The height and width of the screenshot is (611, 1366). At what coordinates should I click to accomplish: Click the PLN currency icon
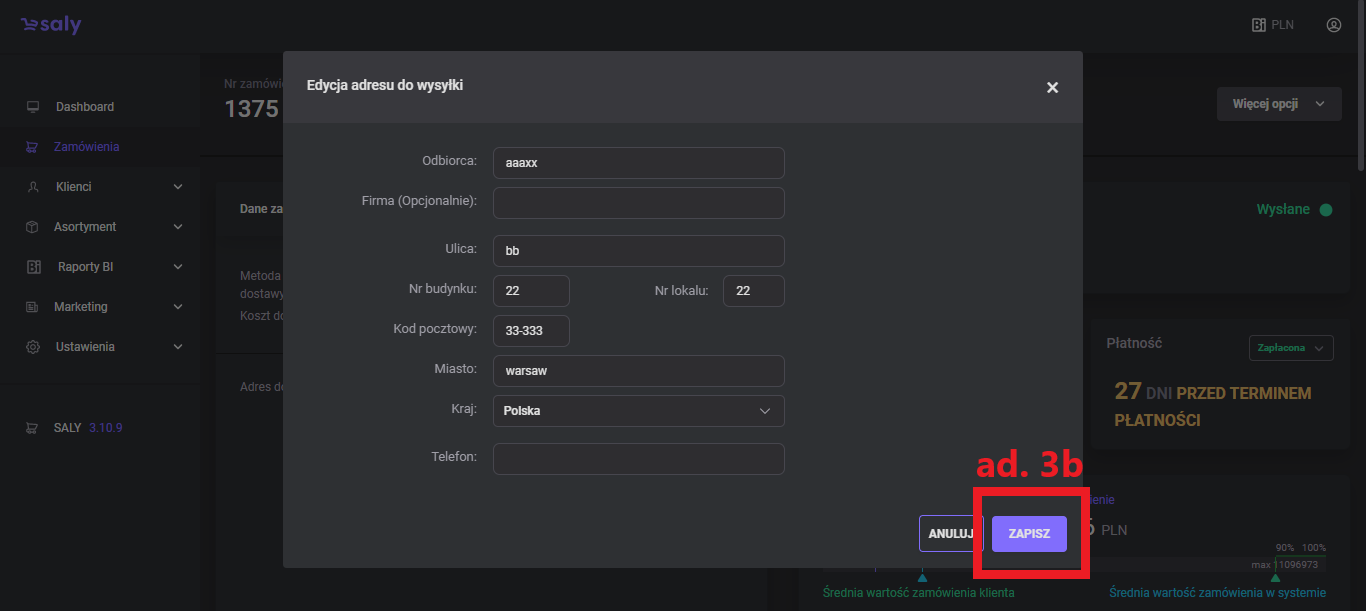1259,25
